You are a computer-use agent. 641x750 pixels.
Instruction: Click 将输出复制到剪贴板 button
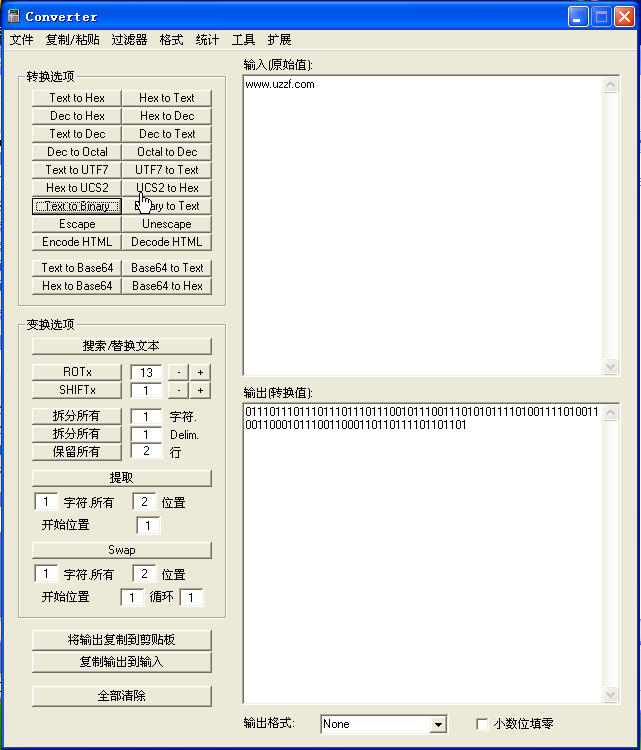click(x=122, y=640)
